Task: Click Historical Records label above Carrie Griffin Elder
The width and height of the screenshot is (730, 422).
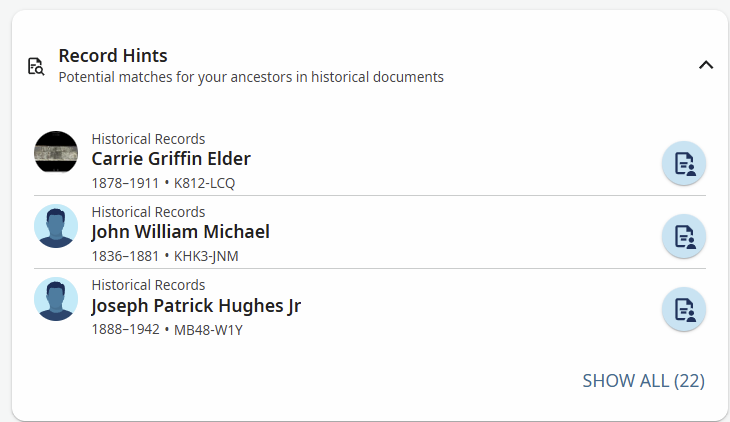Action: (x=148, y=139)
